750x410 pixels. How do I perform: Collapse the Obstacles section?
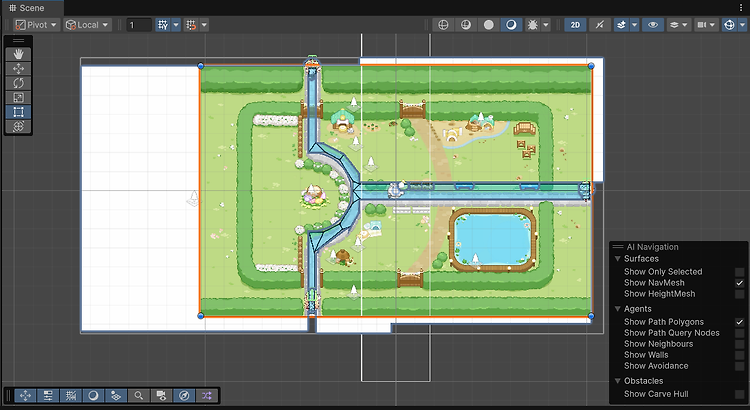point(618,381)
